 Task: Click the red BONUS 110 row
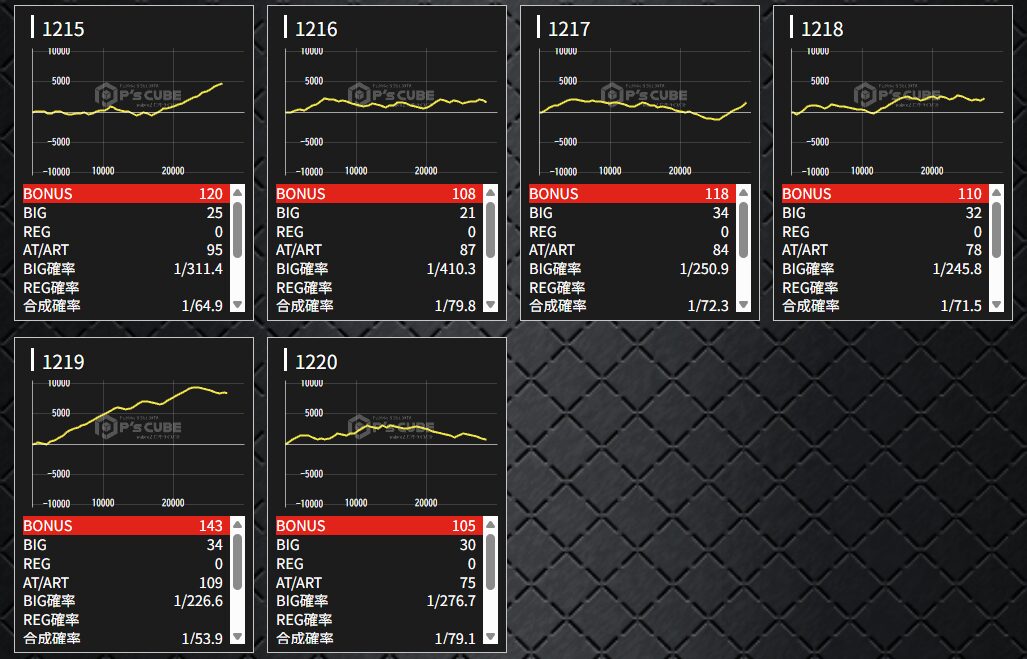click(x=885, y=193)
